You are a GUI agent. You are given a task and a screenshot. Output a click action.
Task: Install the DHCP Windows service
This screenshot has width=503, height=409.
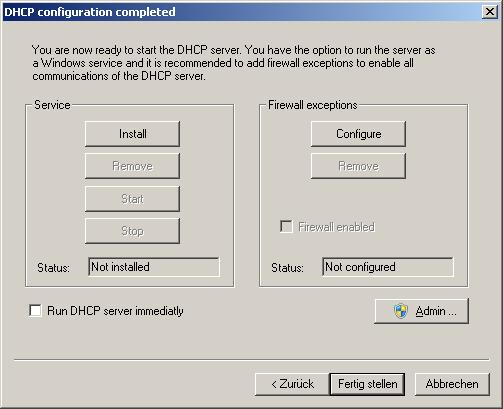[132, 134]
